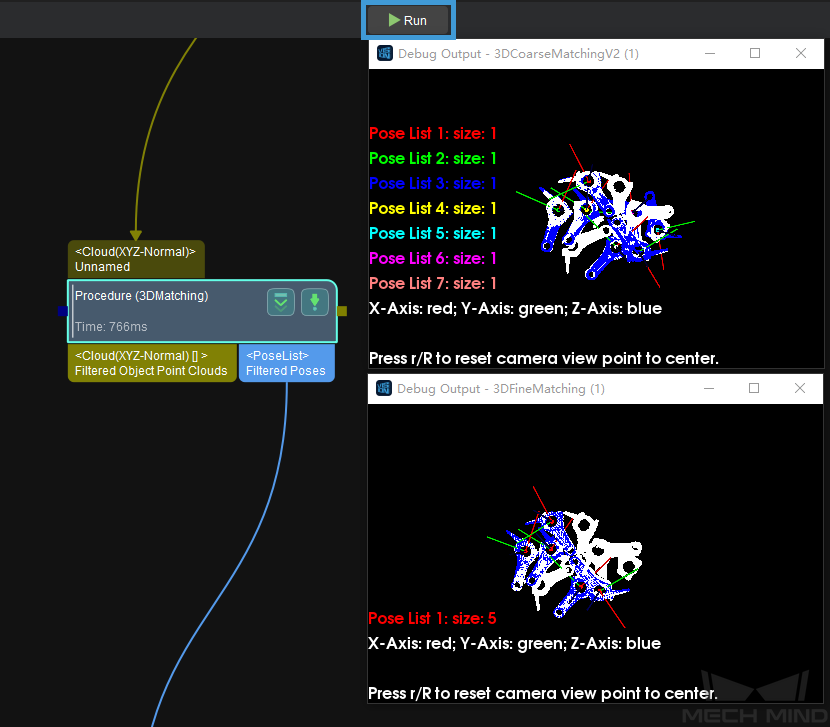Click the magenta 'Pose List 6: size: 1' text
The height and width of the screenshot is (727, 830).
tap(433, 258)
